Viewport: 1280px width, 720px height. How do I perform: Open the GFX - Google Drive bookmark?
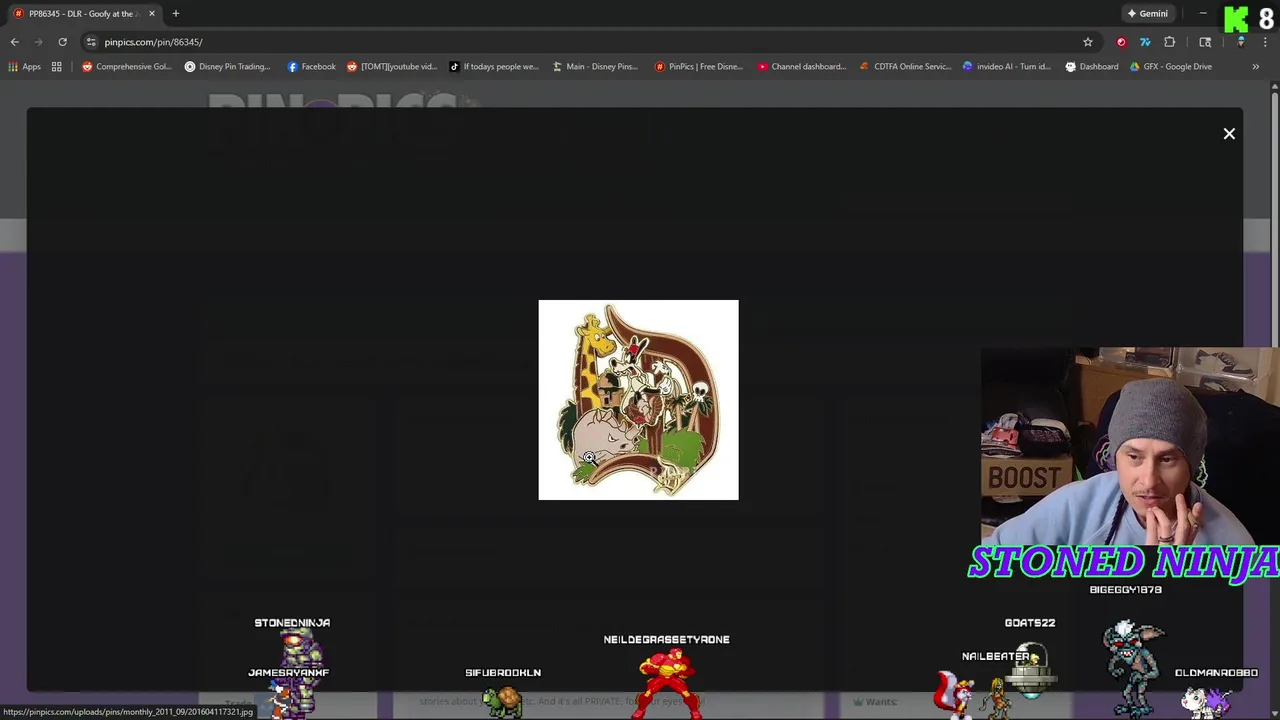1170,67
